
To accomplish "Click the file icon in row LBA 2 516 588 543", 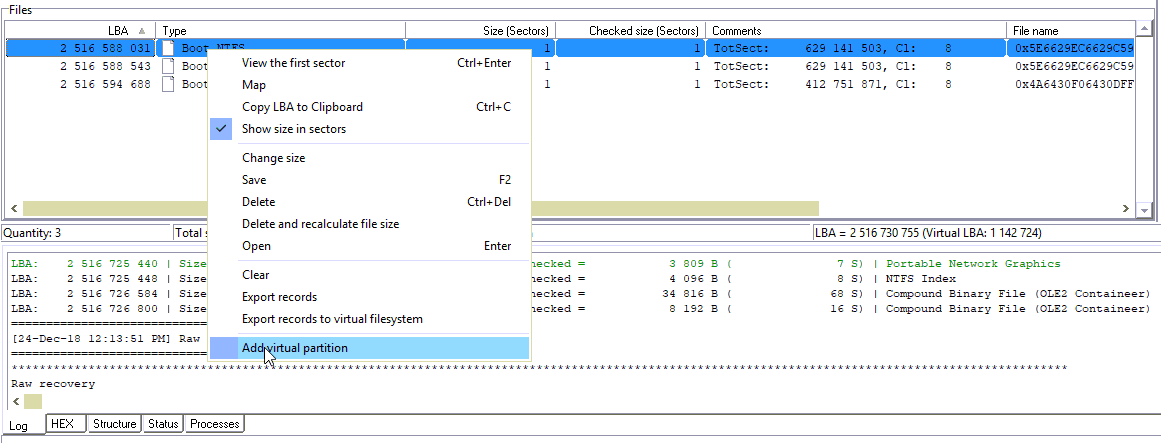I will click(x=169, y=66).
